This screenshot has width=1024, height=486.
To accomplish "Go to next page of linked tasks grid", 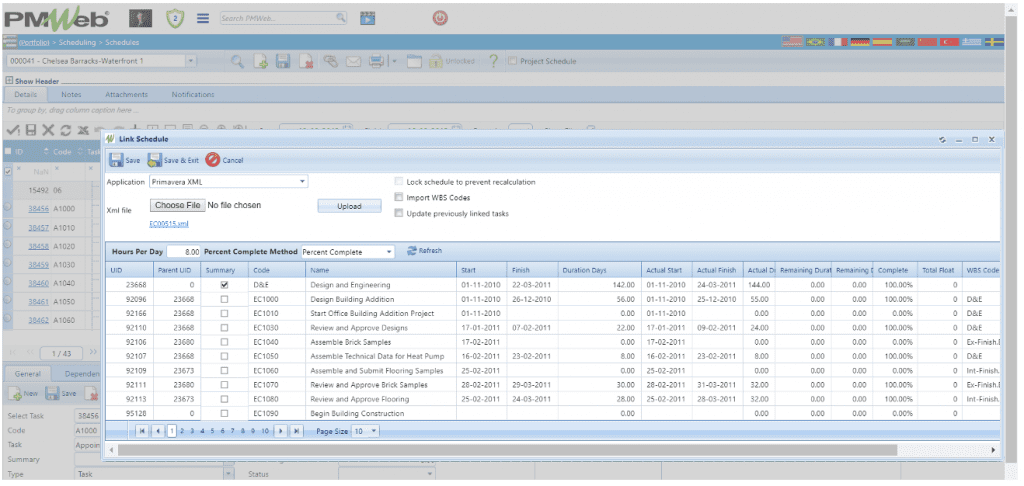I will [x=281, y=431].
